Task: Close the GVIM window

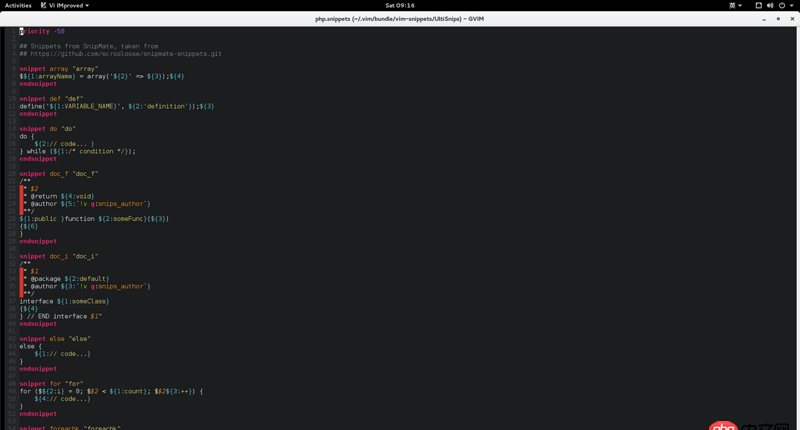Action: pos(792,19)
